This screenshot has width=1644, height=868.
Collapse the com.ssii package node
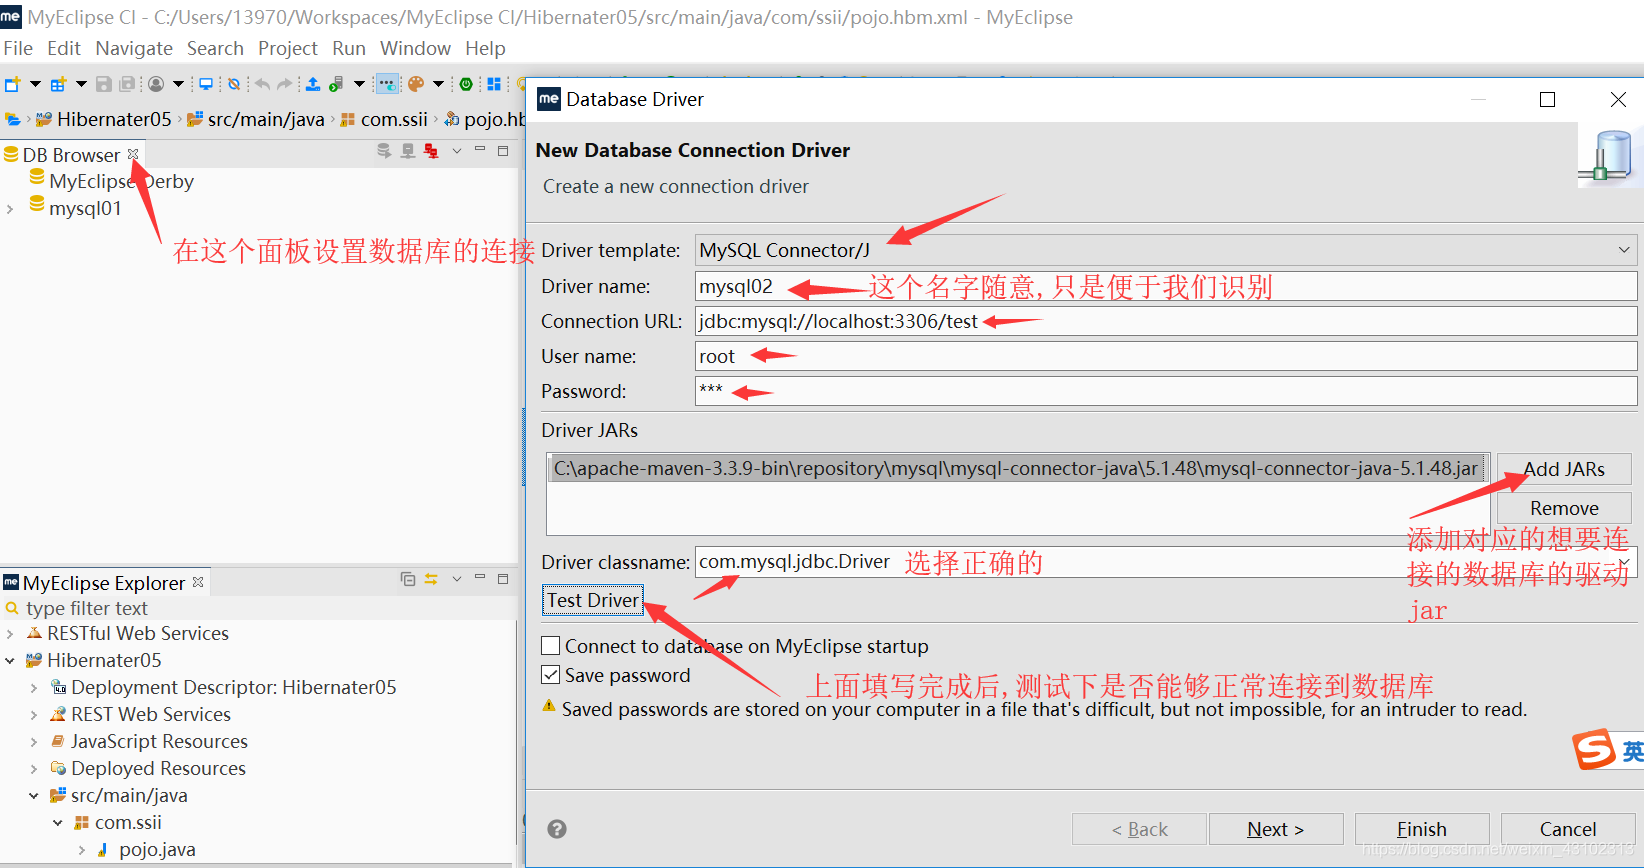coord(58,823)
